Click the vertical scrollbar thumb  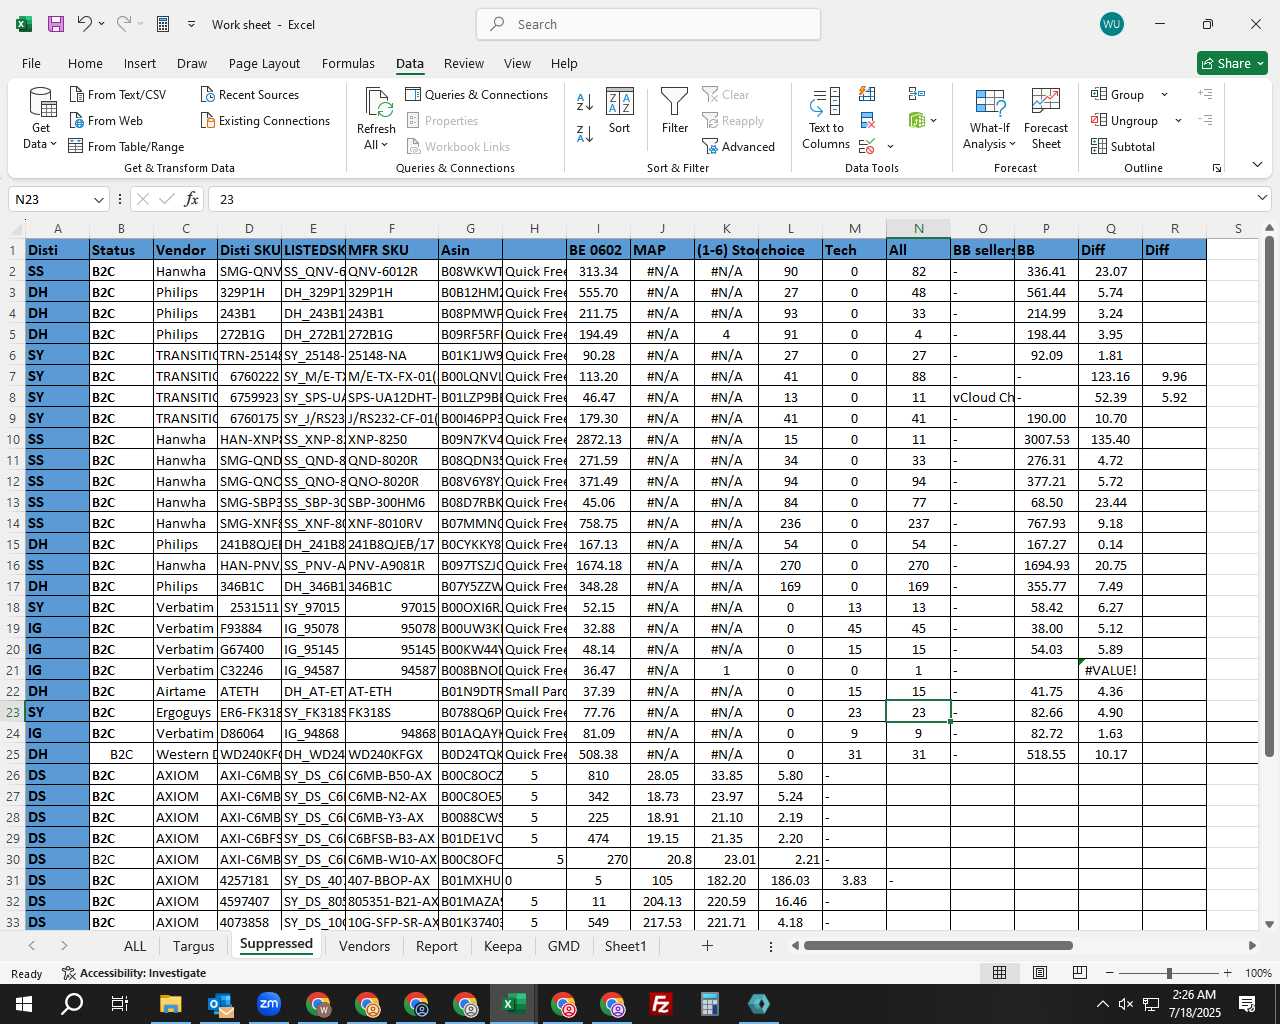[x=1269, y=496]
